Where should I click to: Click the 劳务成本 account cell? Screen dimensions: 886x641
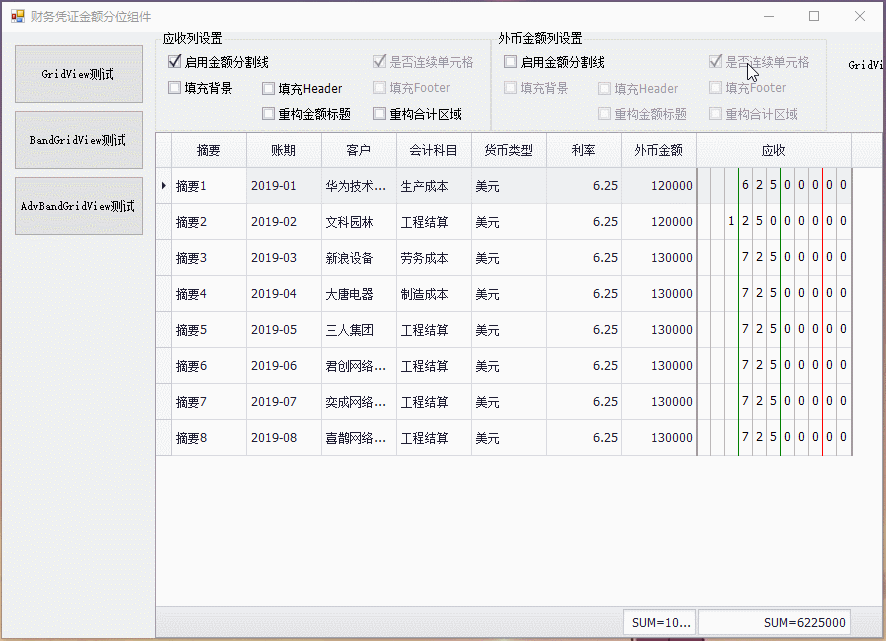pos(434,258)
